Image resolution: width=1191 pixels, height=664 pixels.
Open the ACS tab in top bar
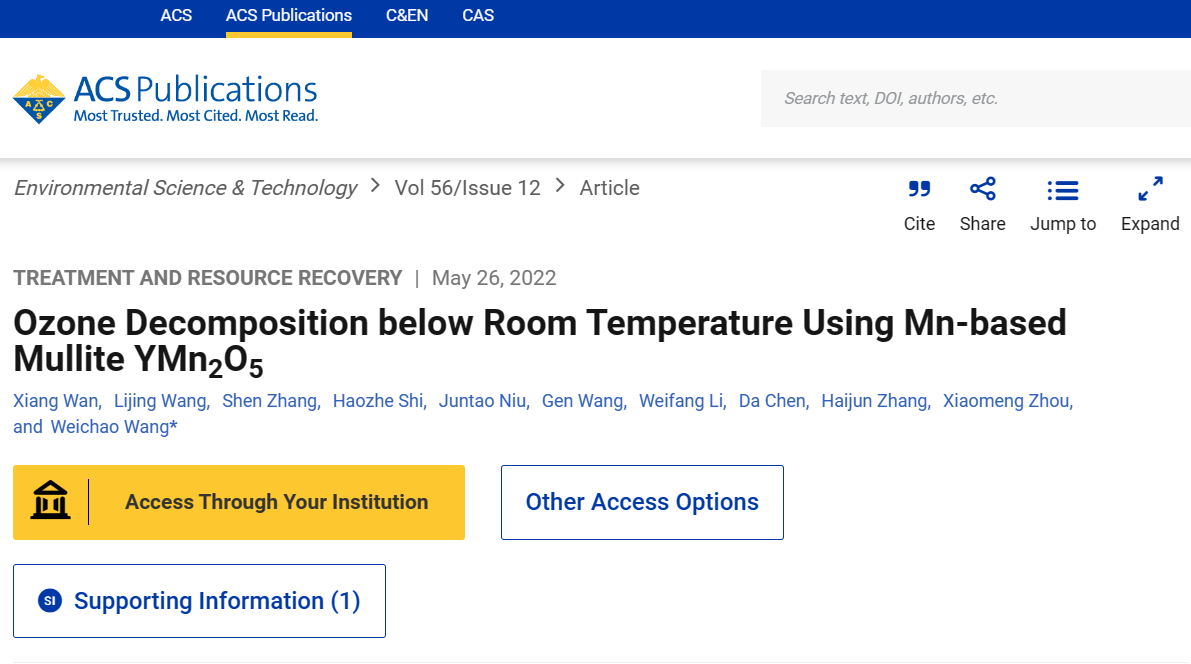(176, 16)
